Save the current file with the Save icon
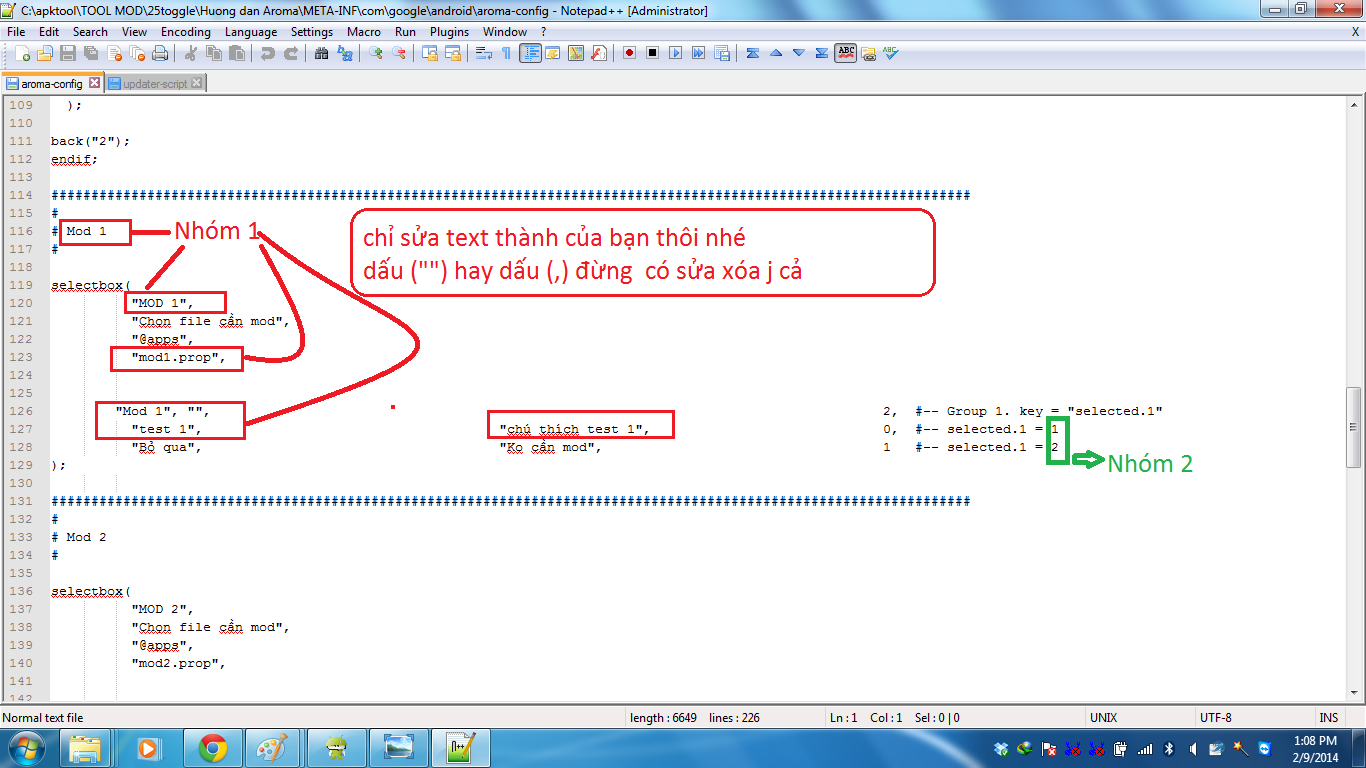1366x768 pixels. click(68, 53)
